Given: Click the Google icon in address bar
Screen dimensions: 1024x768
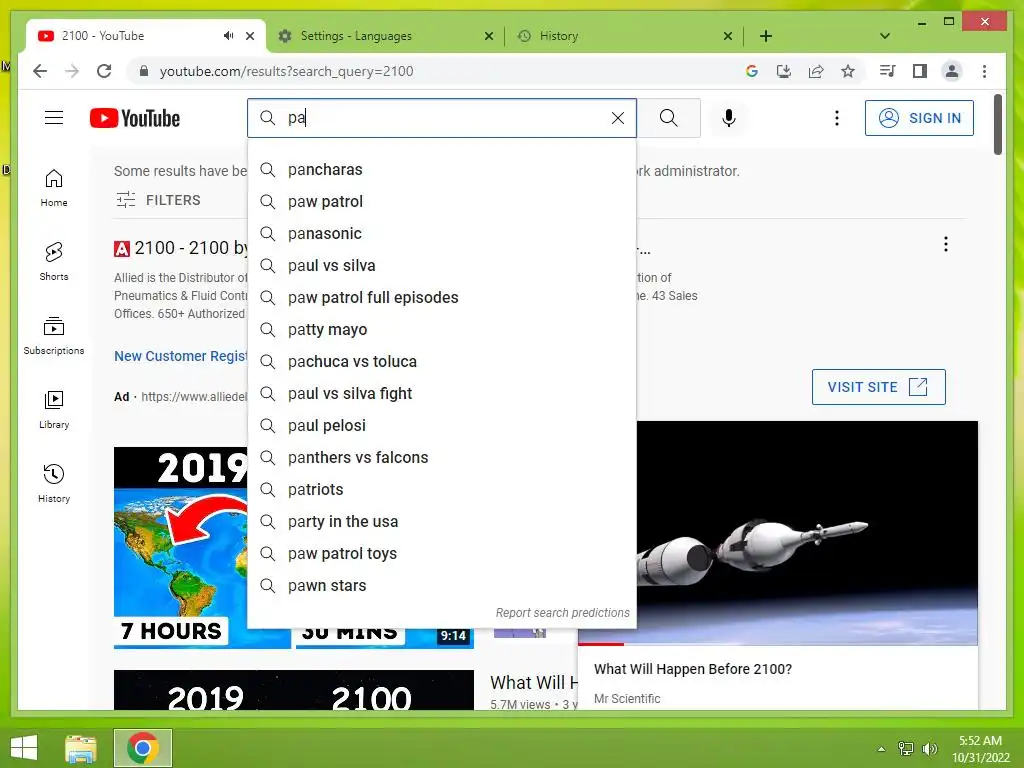Looking at the screenshot, I should pos(752,71).
